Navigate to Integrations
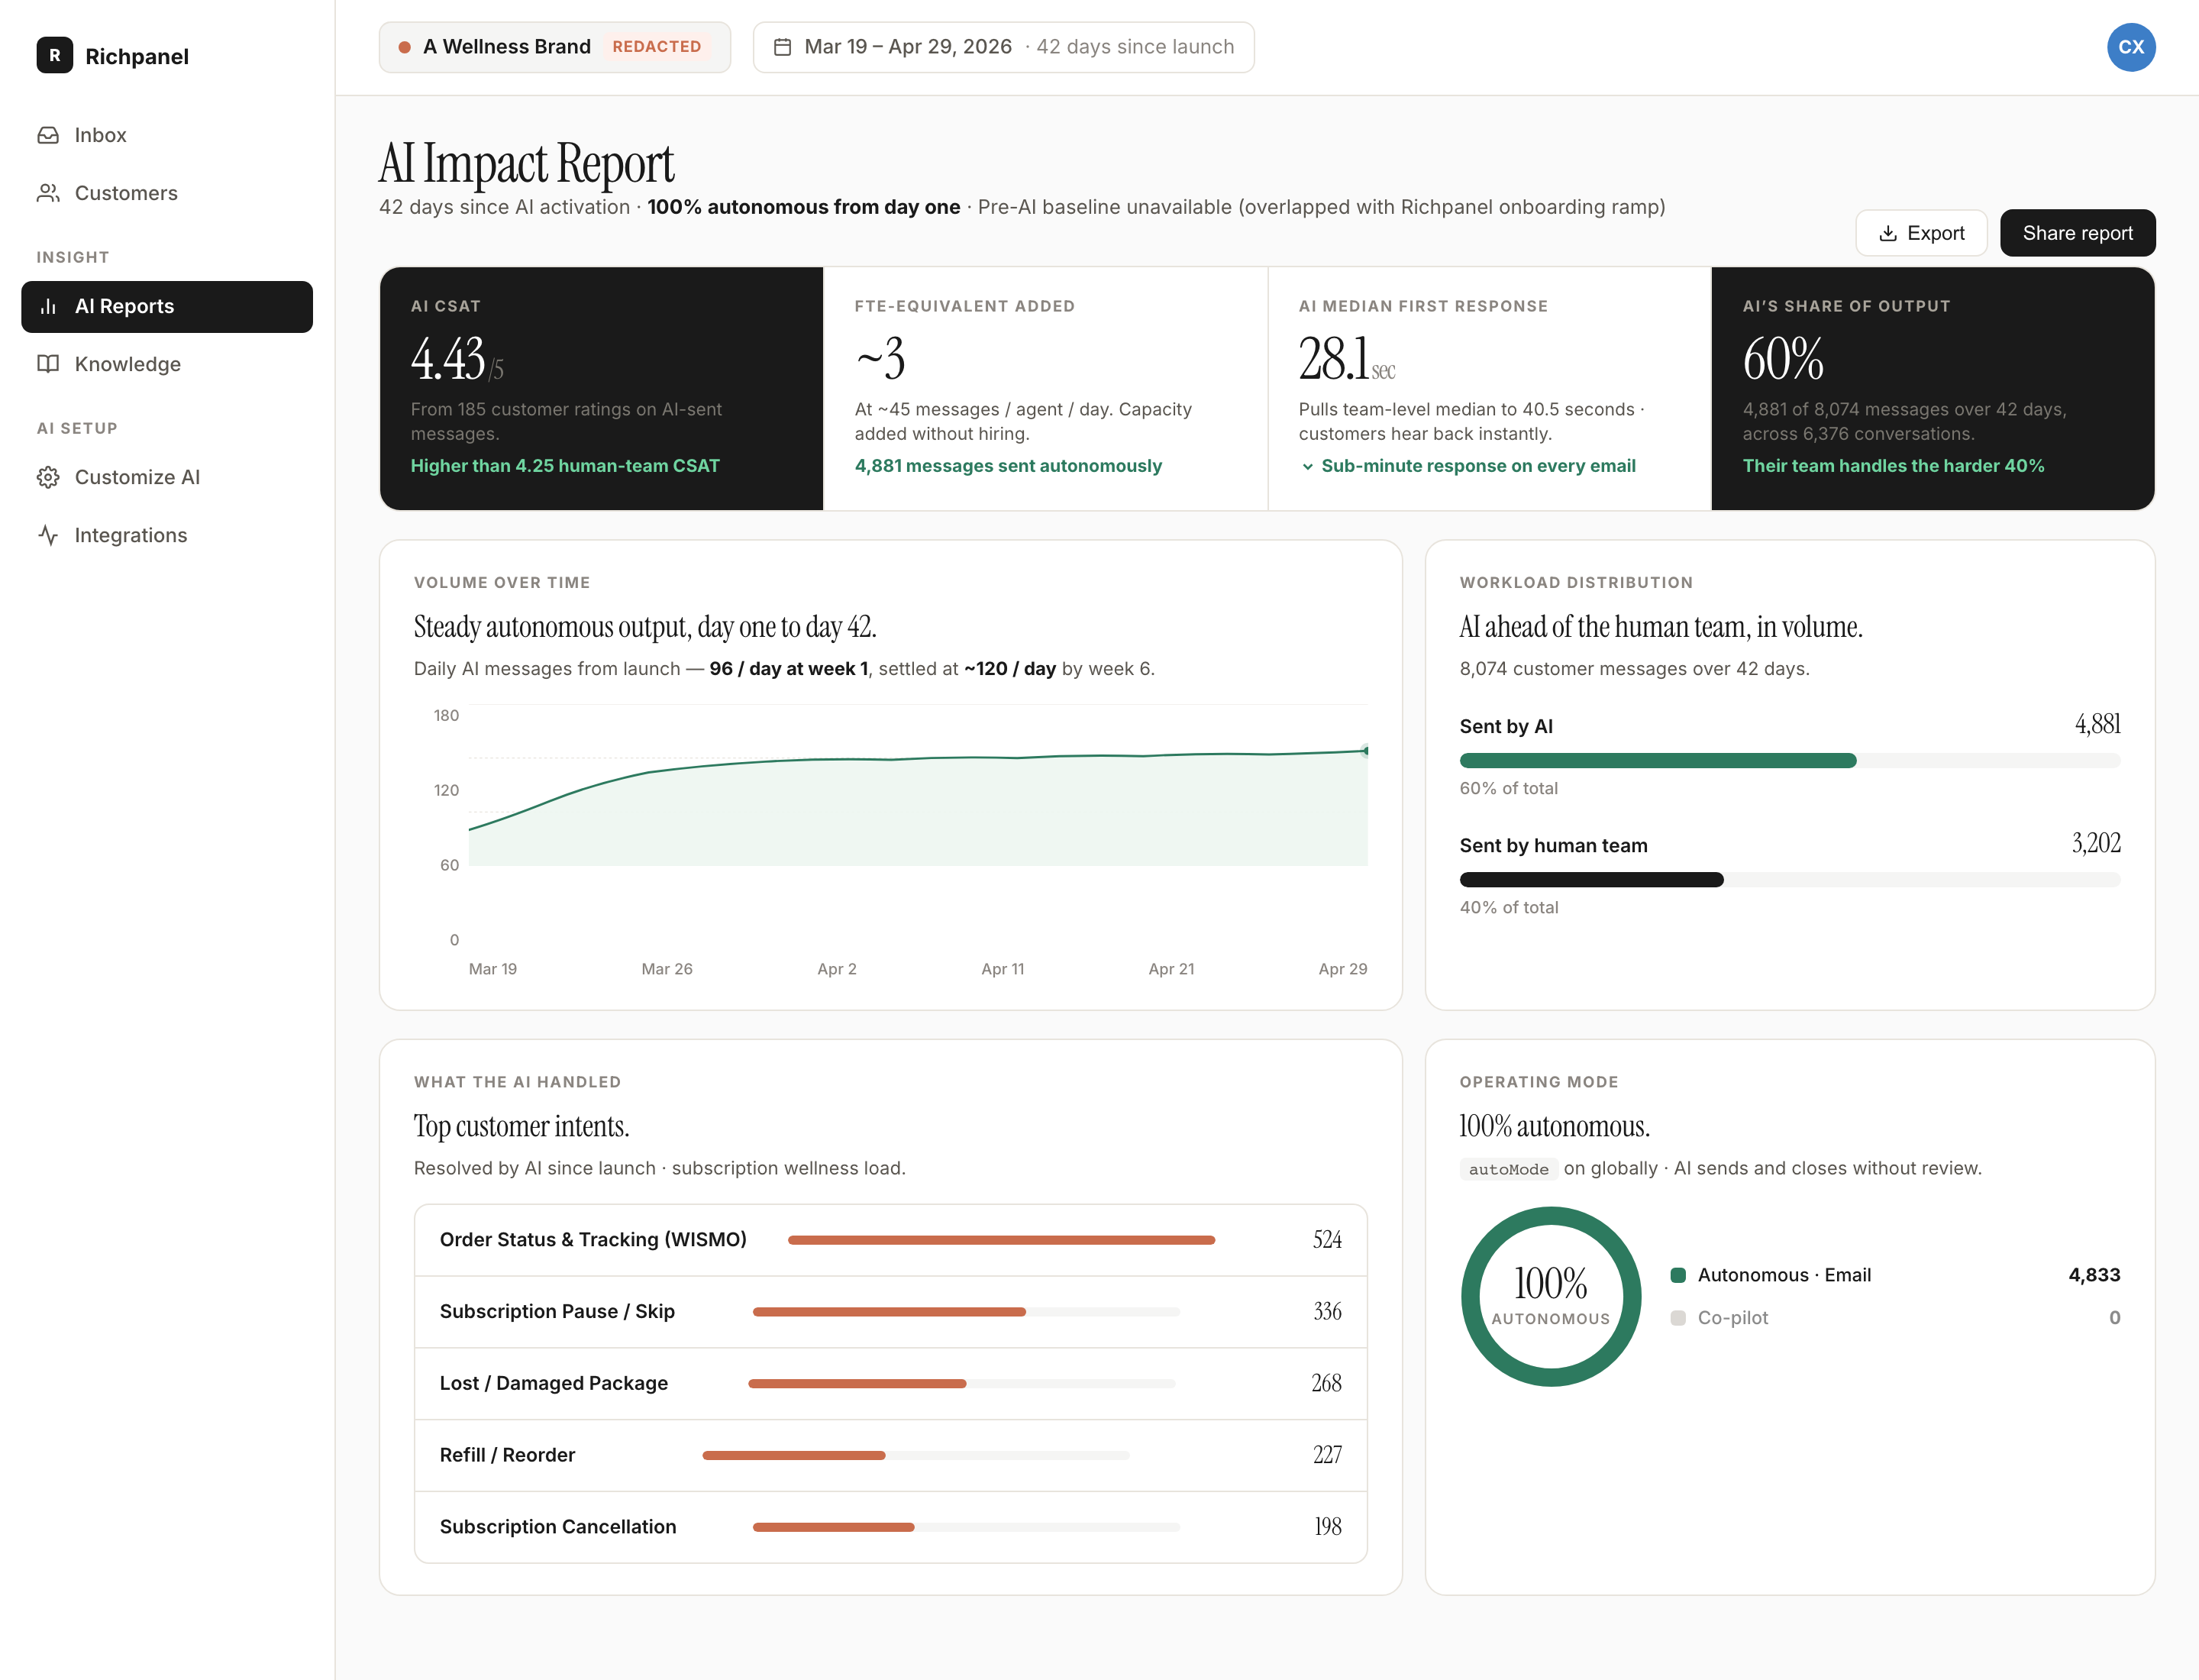 click(167, 535)
